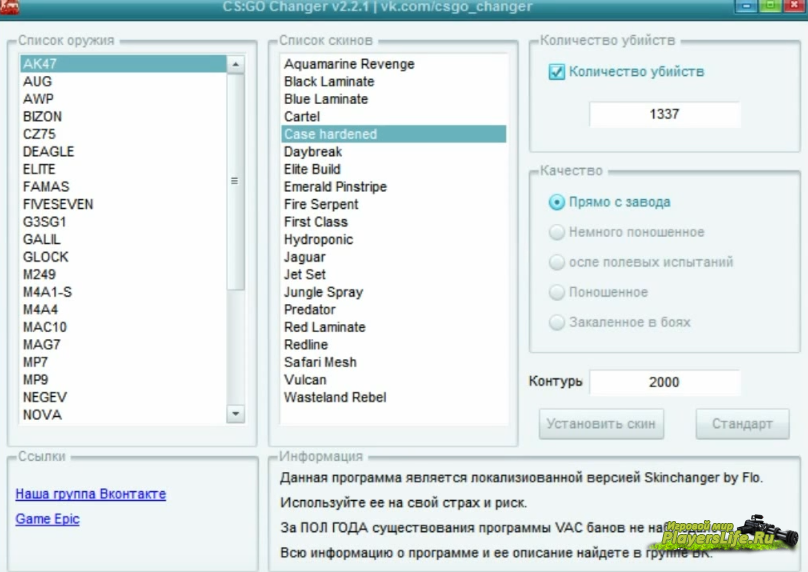Select M249 in the weapon list
Viewport: 808px width, 572px height.
123,274
